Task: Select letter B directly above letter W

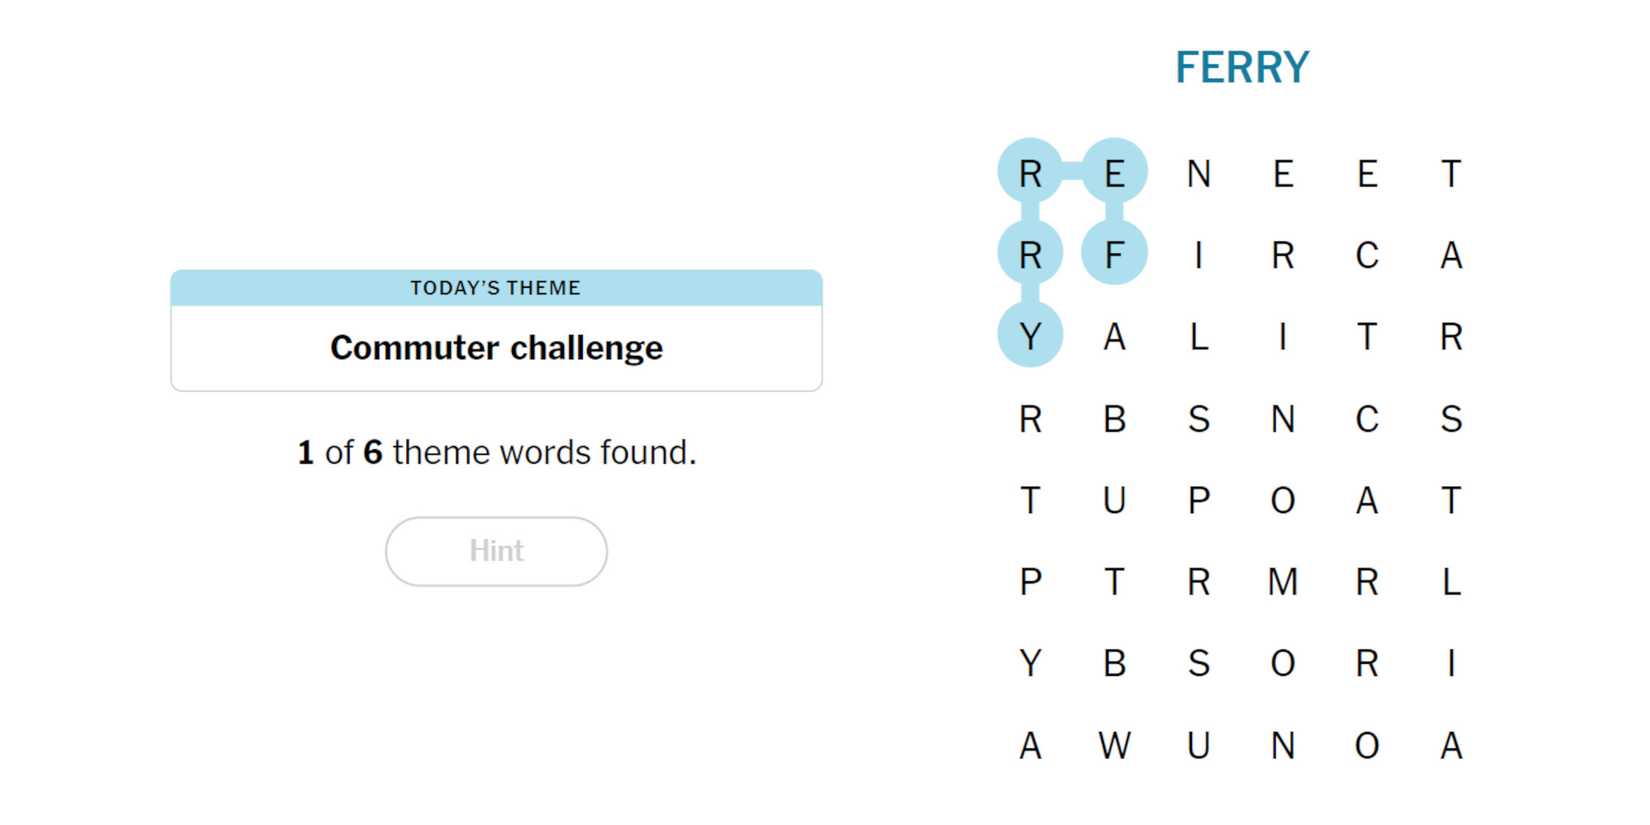Action: tap(1114, 663)
